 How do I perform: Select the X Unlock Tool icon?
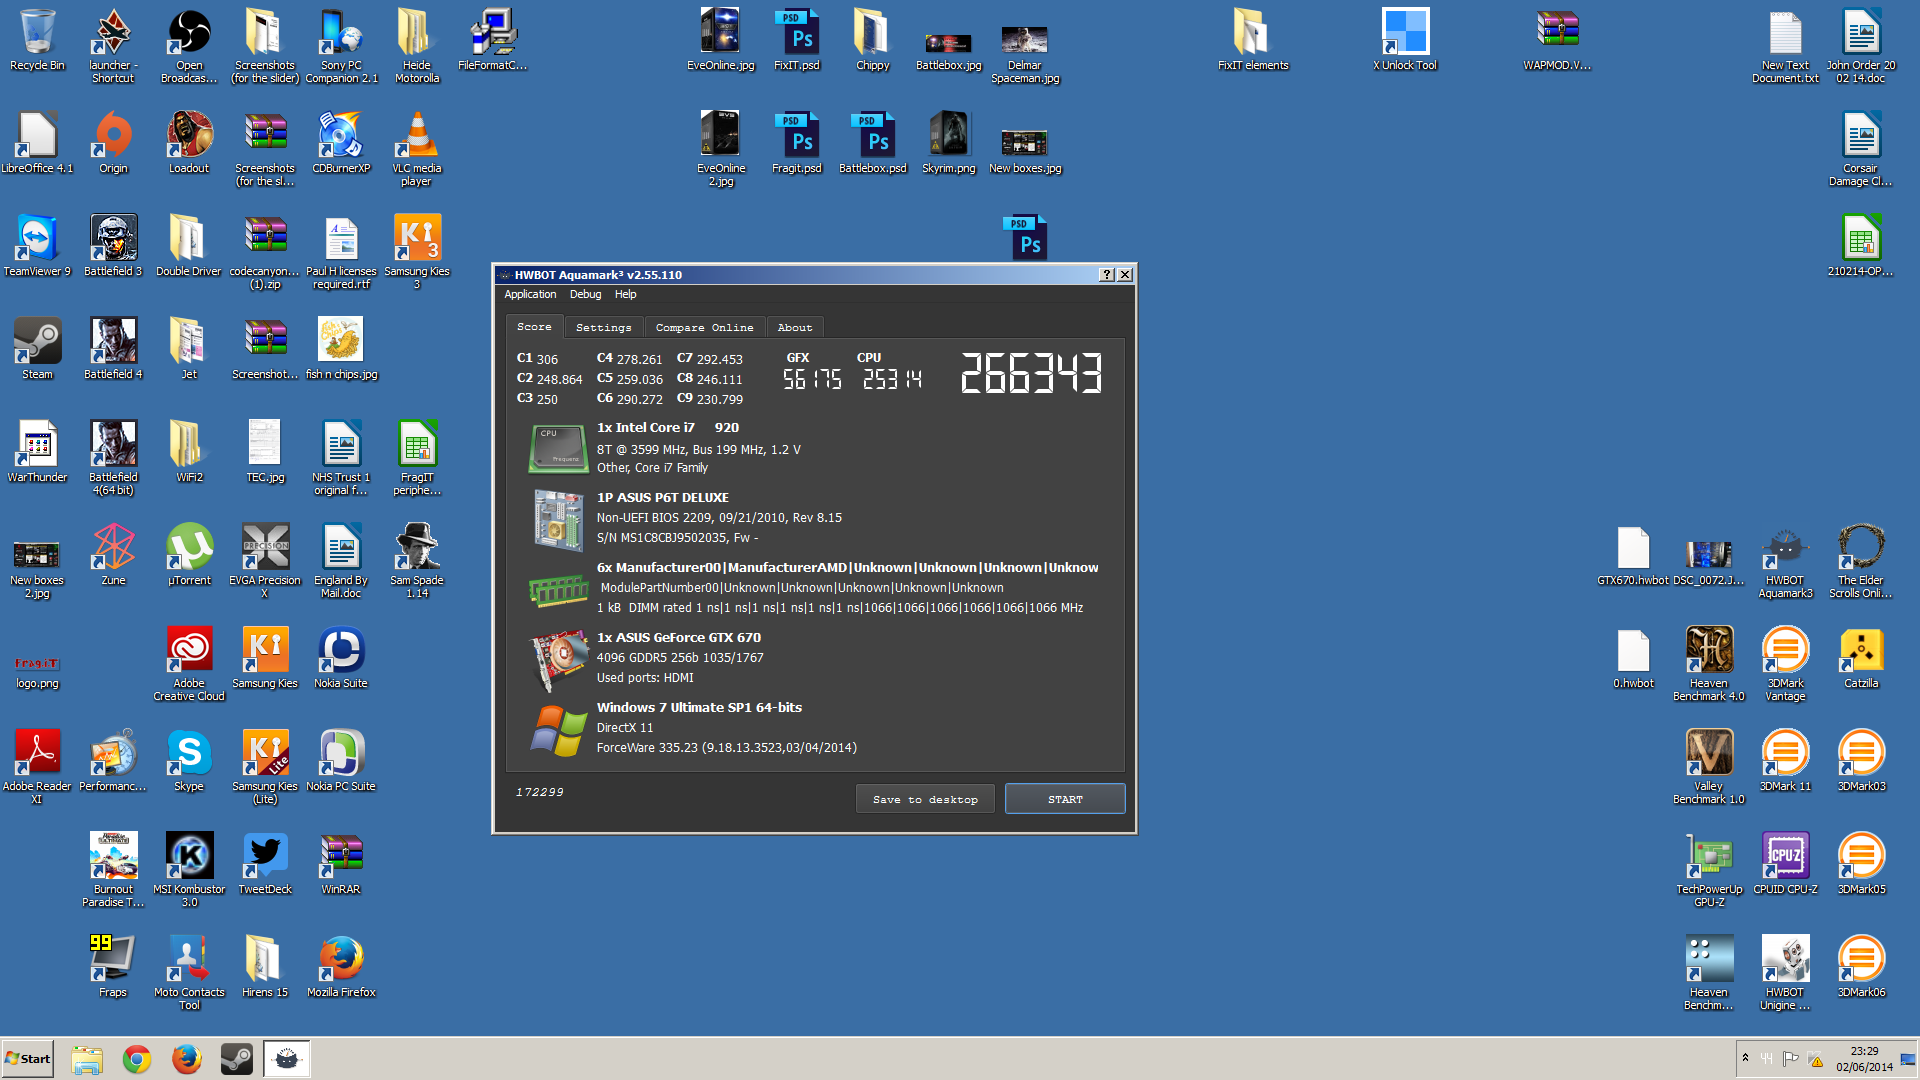pos(1405,39)
